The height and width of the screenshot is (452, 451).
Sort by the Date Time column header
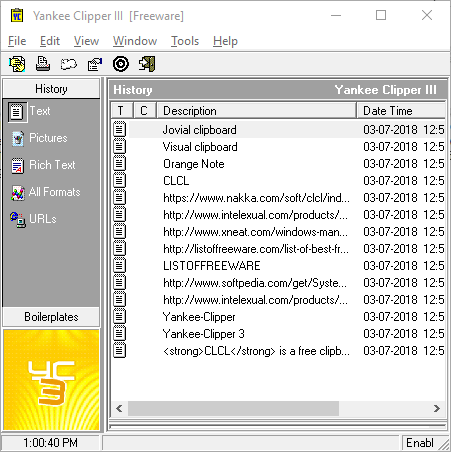pos(401,111)
